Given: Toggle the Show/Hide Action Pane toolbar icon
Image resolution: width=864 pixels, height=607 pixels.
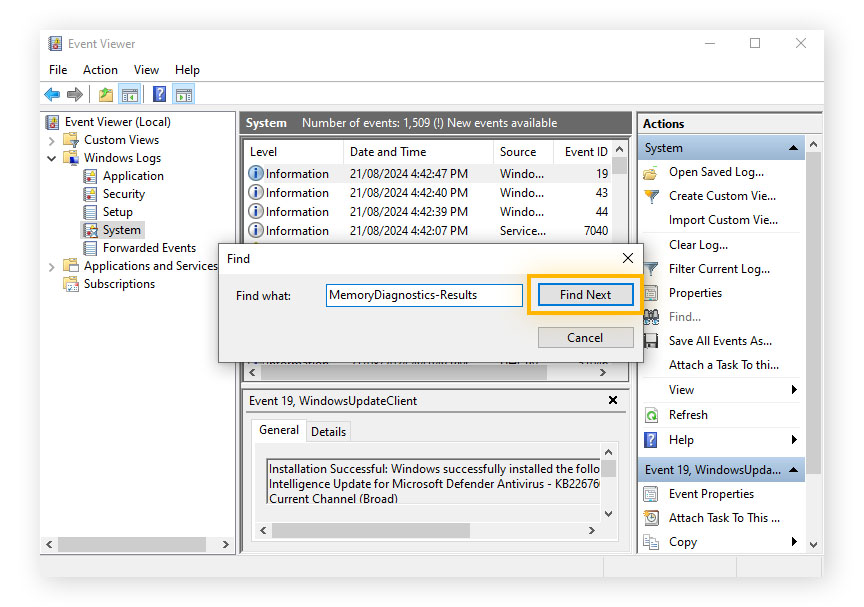Looking at the screenshot, I should (x=183, y=94).
